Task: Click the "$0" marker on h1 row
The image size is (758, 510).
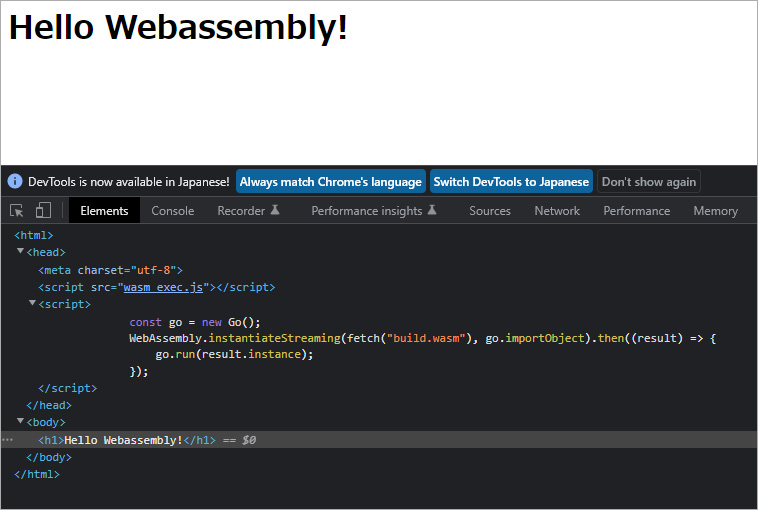Action: (x=249, y=440)
